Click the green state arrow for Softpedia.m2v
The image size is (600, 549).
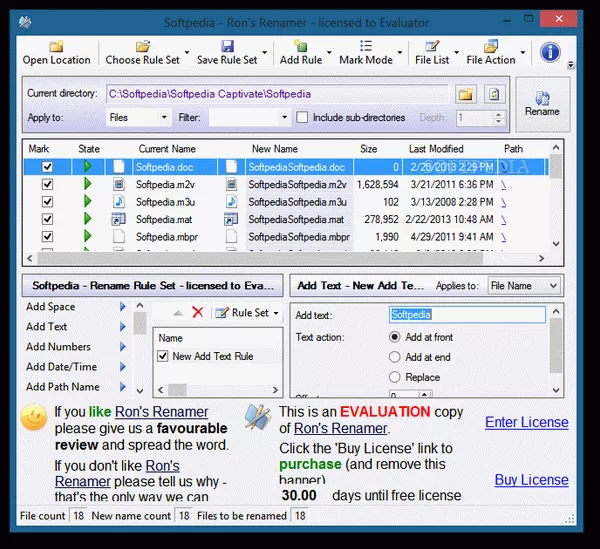click(x=88, y=184)
